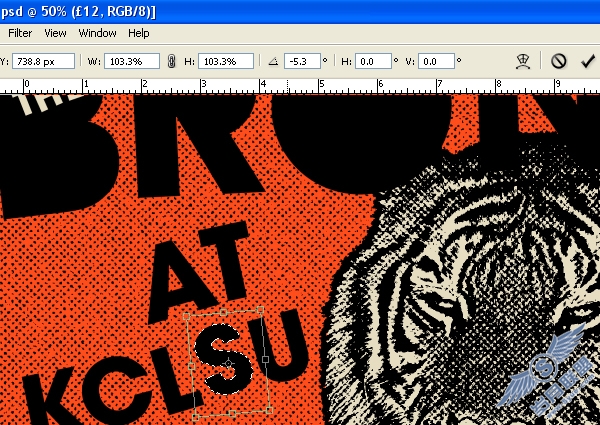
Task: Open the Window menu
Action: pyautogui.click(x=97, y=33)
